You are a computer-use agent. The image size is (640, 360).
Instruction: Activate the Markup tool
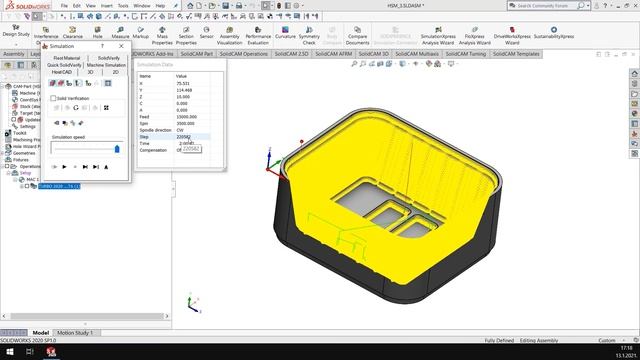pyautogui.click(x=140, y=33)
